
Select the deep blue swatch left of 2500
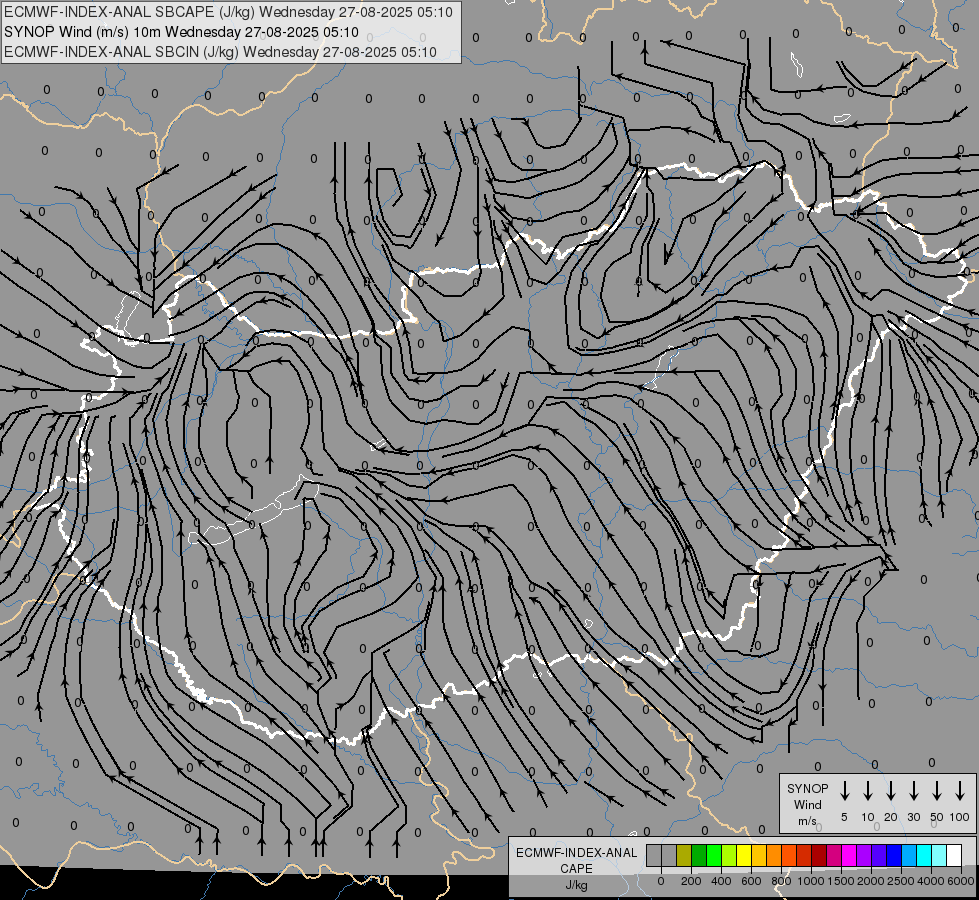pos(894,855)
